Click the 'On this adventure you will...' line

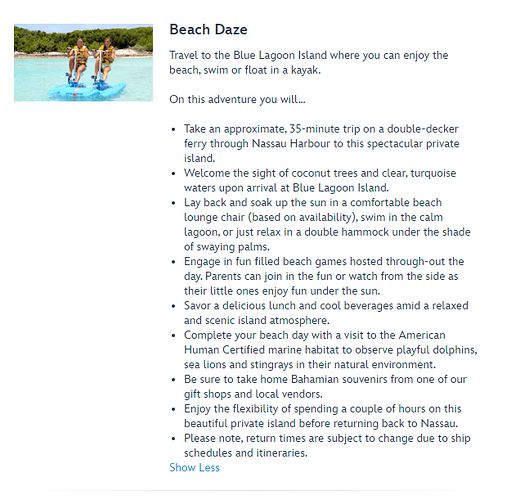click(x=237, y=99)
